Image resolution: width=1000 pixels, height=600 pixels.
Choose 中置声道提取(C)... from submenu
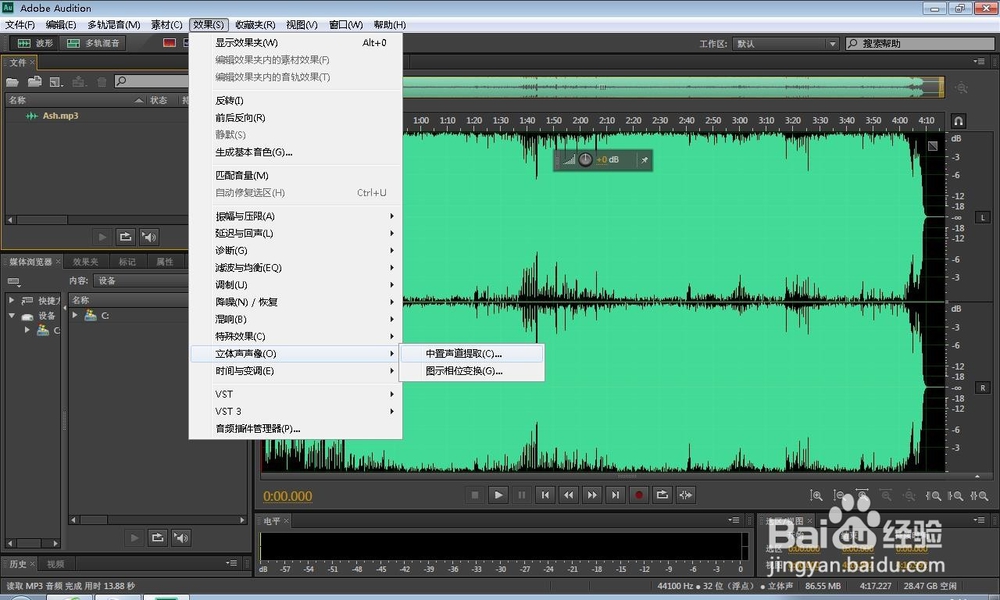coord(472,354)
